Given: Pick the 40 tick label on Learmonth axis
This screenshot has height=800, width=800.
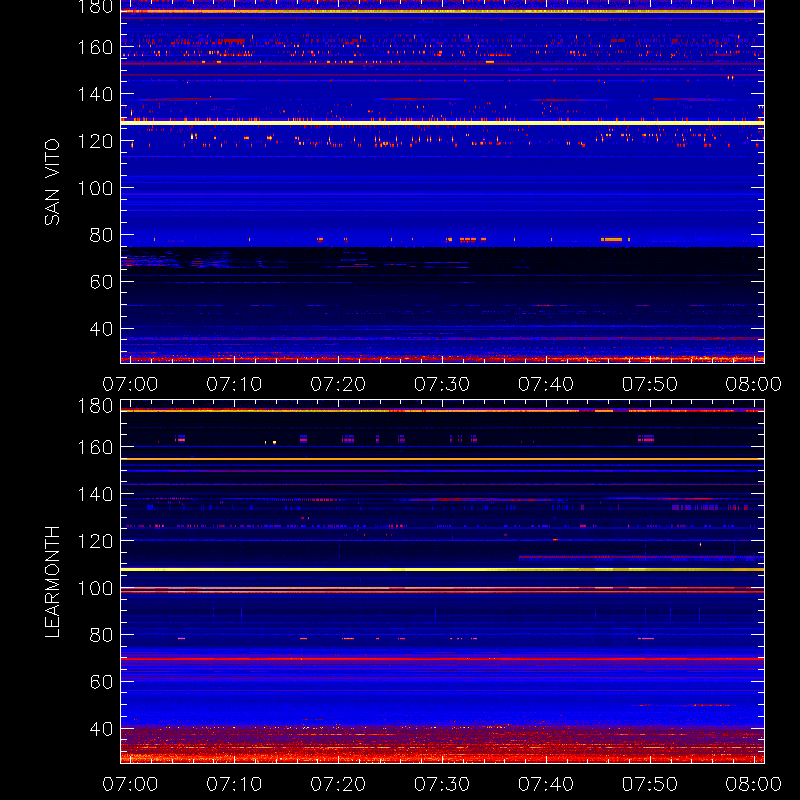Looking at the screenshot, I should [101, 729].
